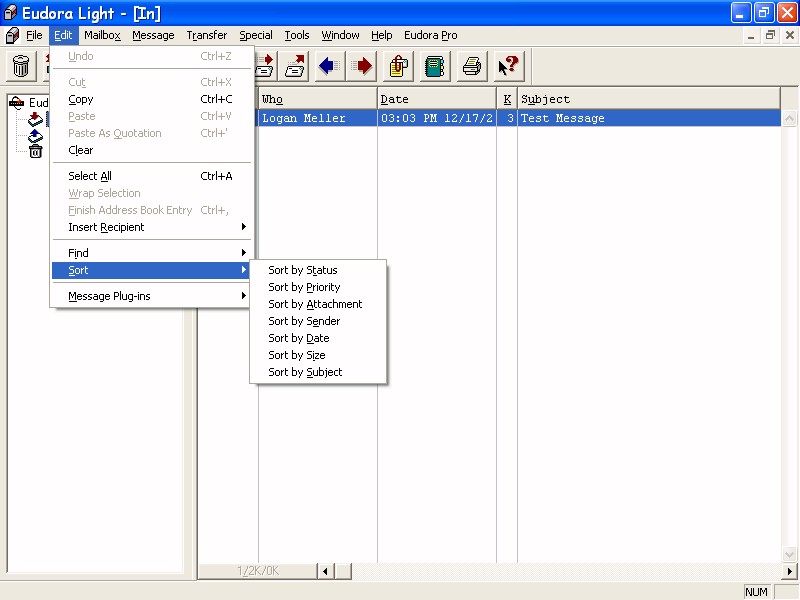This screenshot has width=800, height=600.
Task: Open the Help menu
Action: [x=381, y=35]
